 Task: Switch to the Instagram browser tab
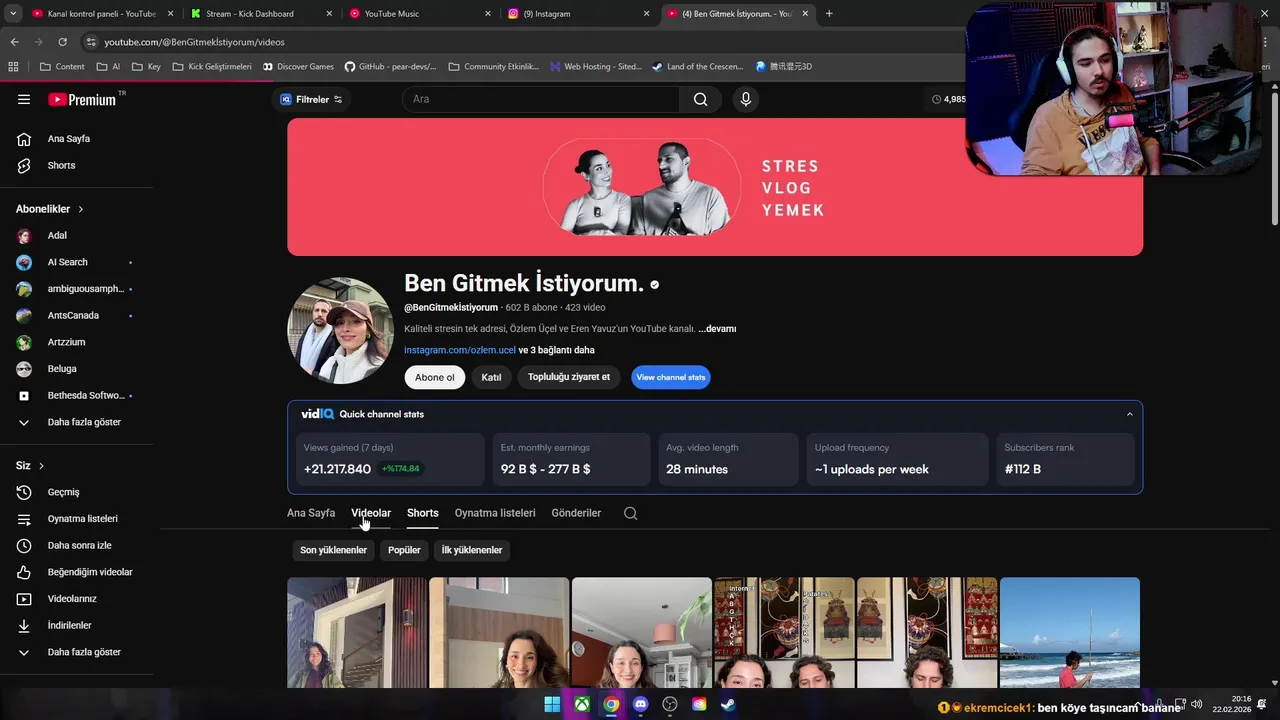pos(579,14)
